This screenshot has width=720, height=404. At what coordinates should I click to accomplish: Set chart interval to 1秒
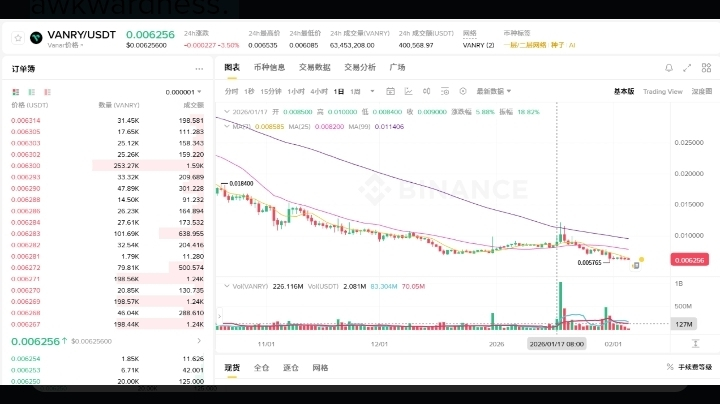(249, 91)
